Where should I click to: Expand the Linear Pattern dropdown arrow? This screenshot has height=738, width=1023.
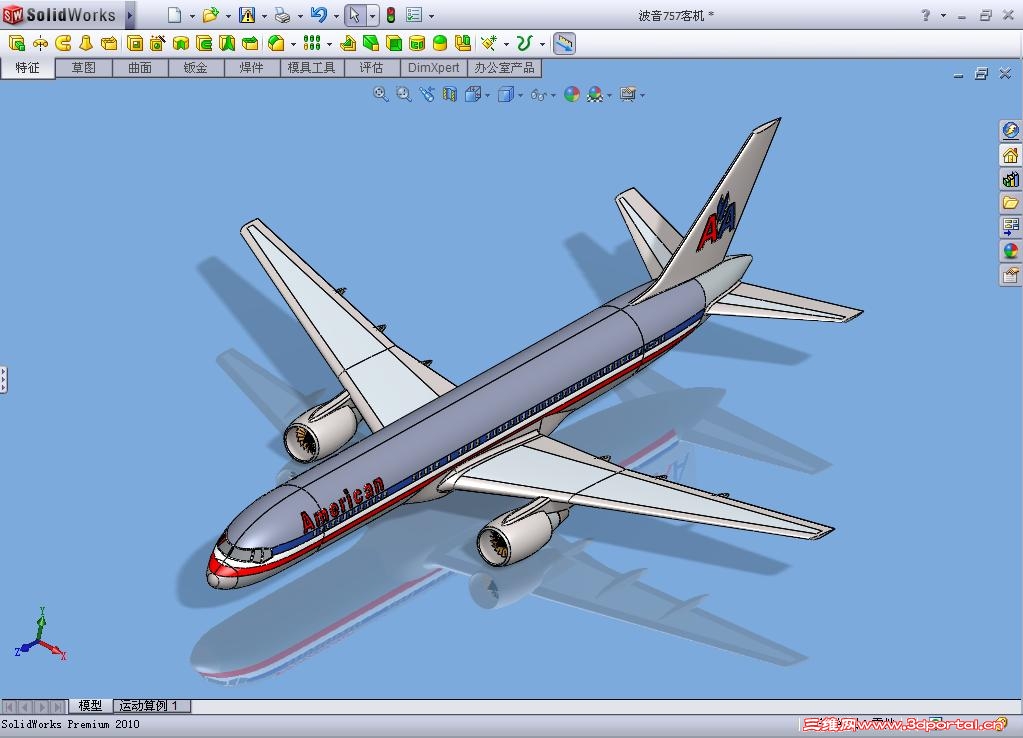329,44
